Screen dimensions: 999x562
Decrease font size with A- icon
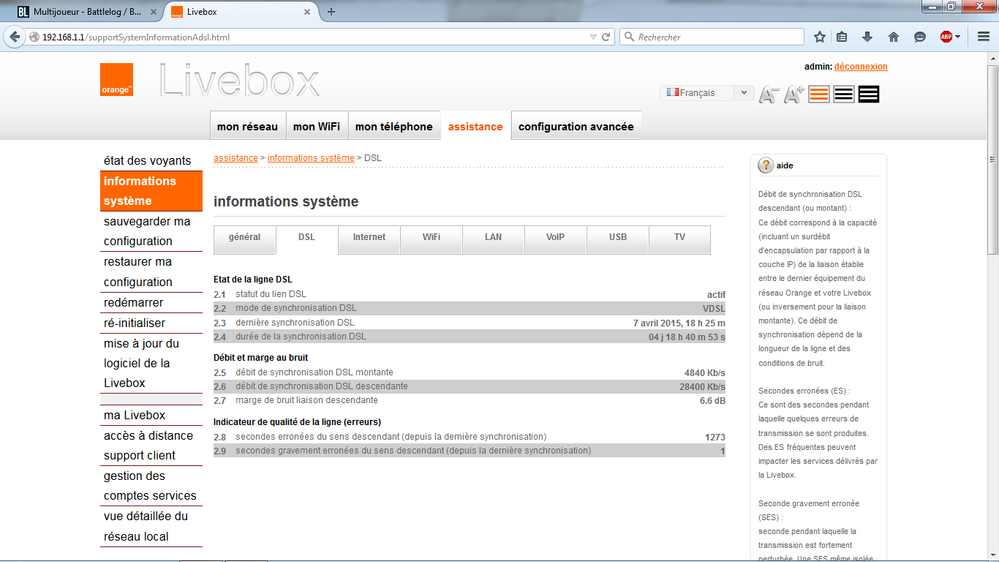coord(768,94)
